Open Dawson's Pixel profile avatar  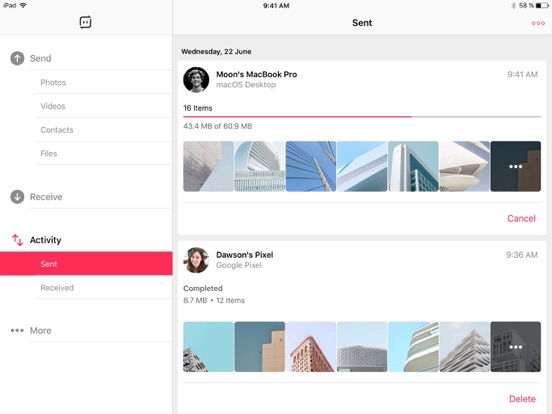[x=196, y=260]
